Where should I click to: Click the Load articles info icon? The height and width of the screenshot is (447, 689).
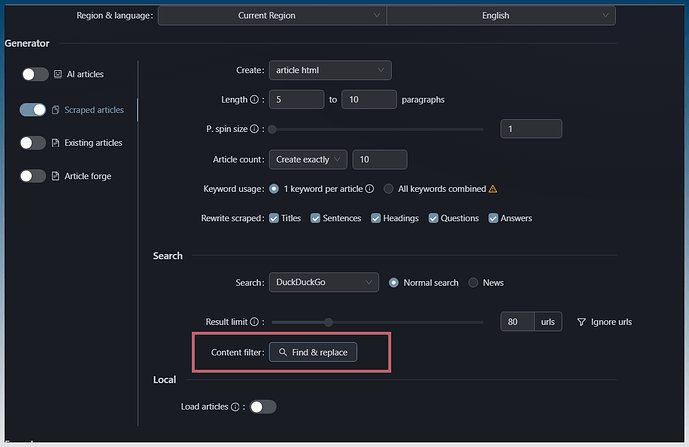235,407
